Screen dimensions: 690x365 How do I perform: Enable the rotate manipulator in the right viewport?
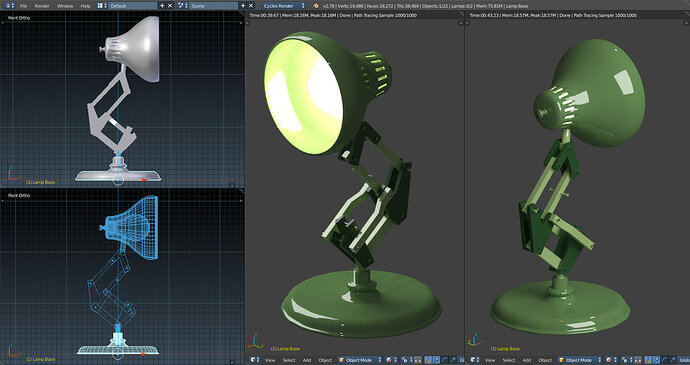click(x=664, y=360)
